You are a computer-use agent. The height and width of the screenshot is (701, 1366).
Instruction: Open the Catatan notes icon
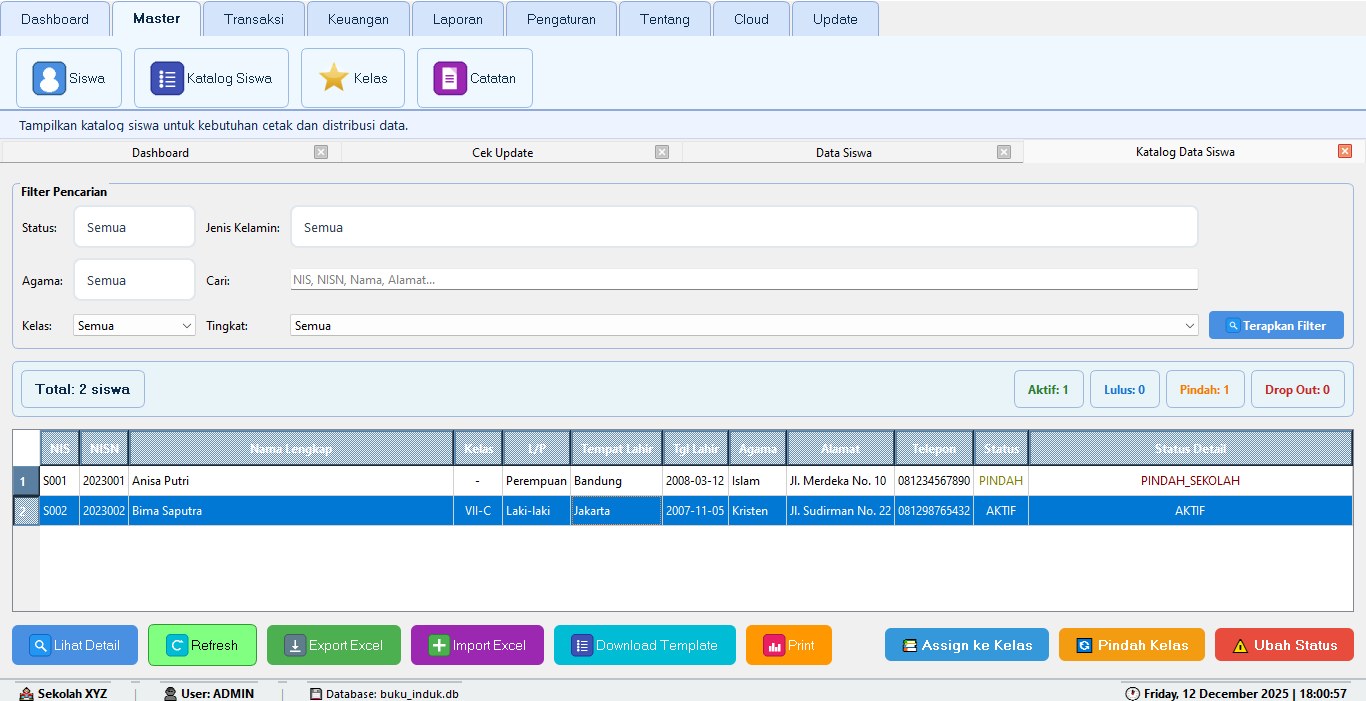[450, 78]
